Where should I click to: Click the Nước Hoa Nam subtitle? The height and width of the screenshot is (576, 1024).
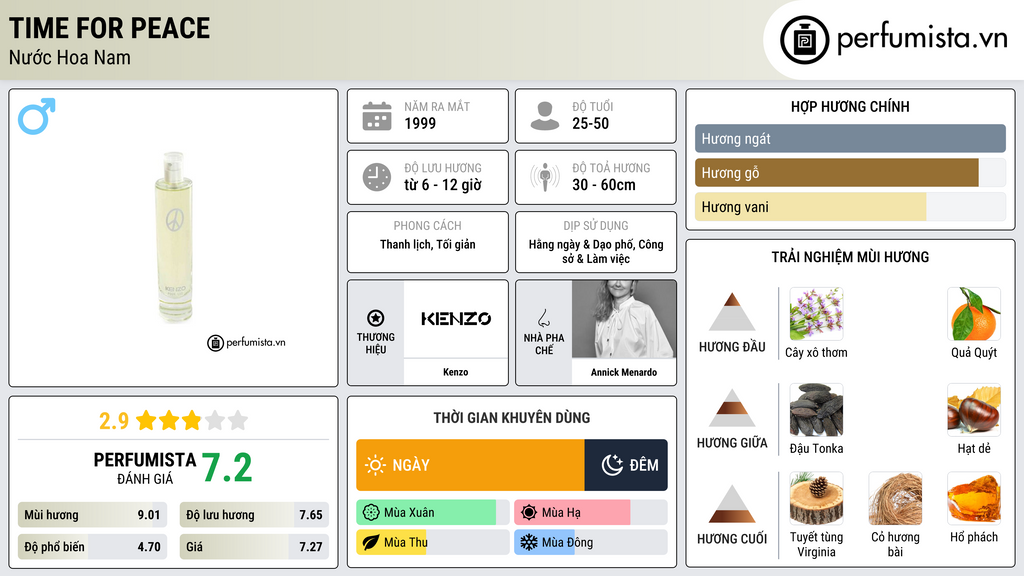tap(69, 57)
